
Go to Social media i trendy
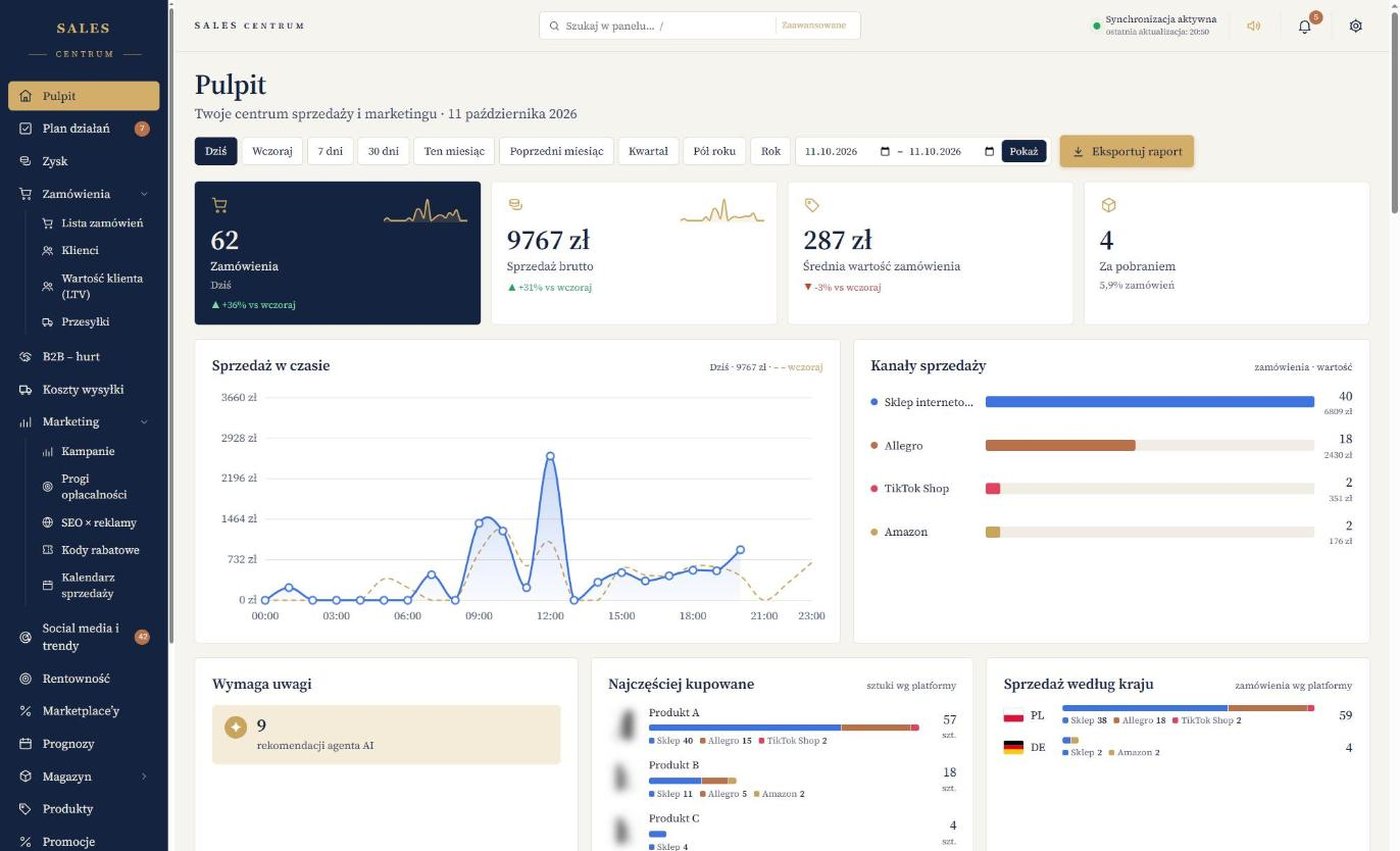(84, 637)
